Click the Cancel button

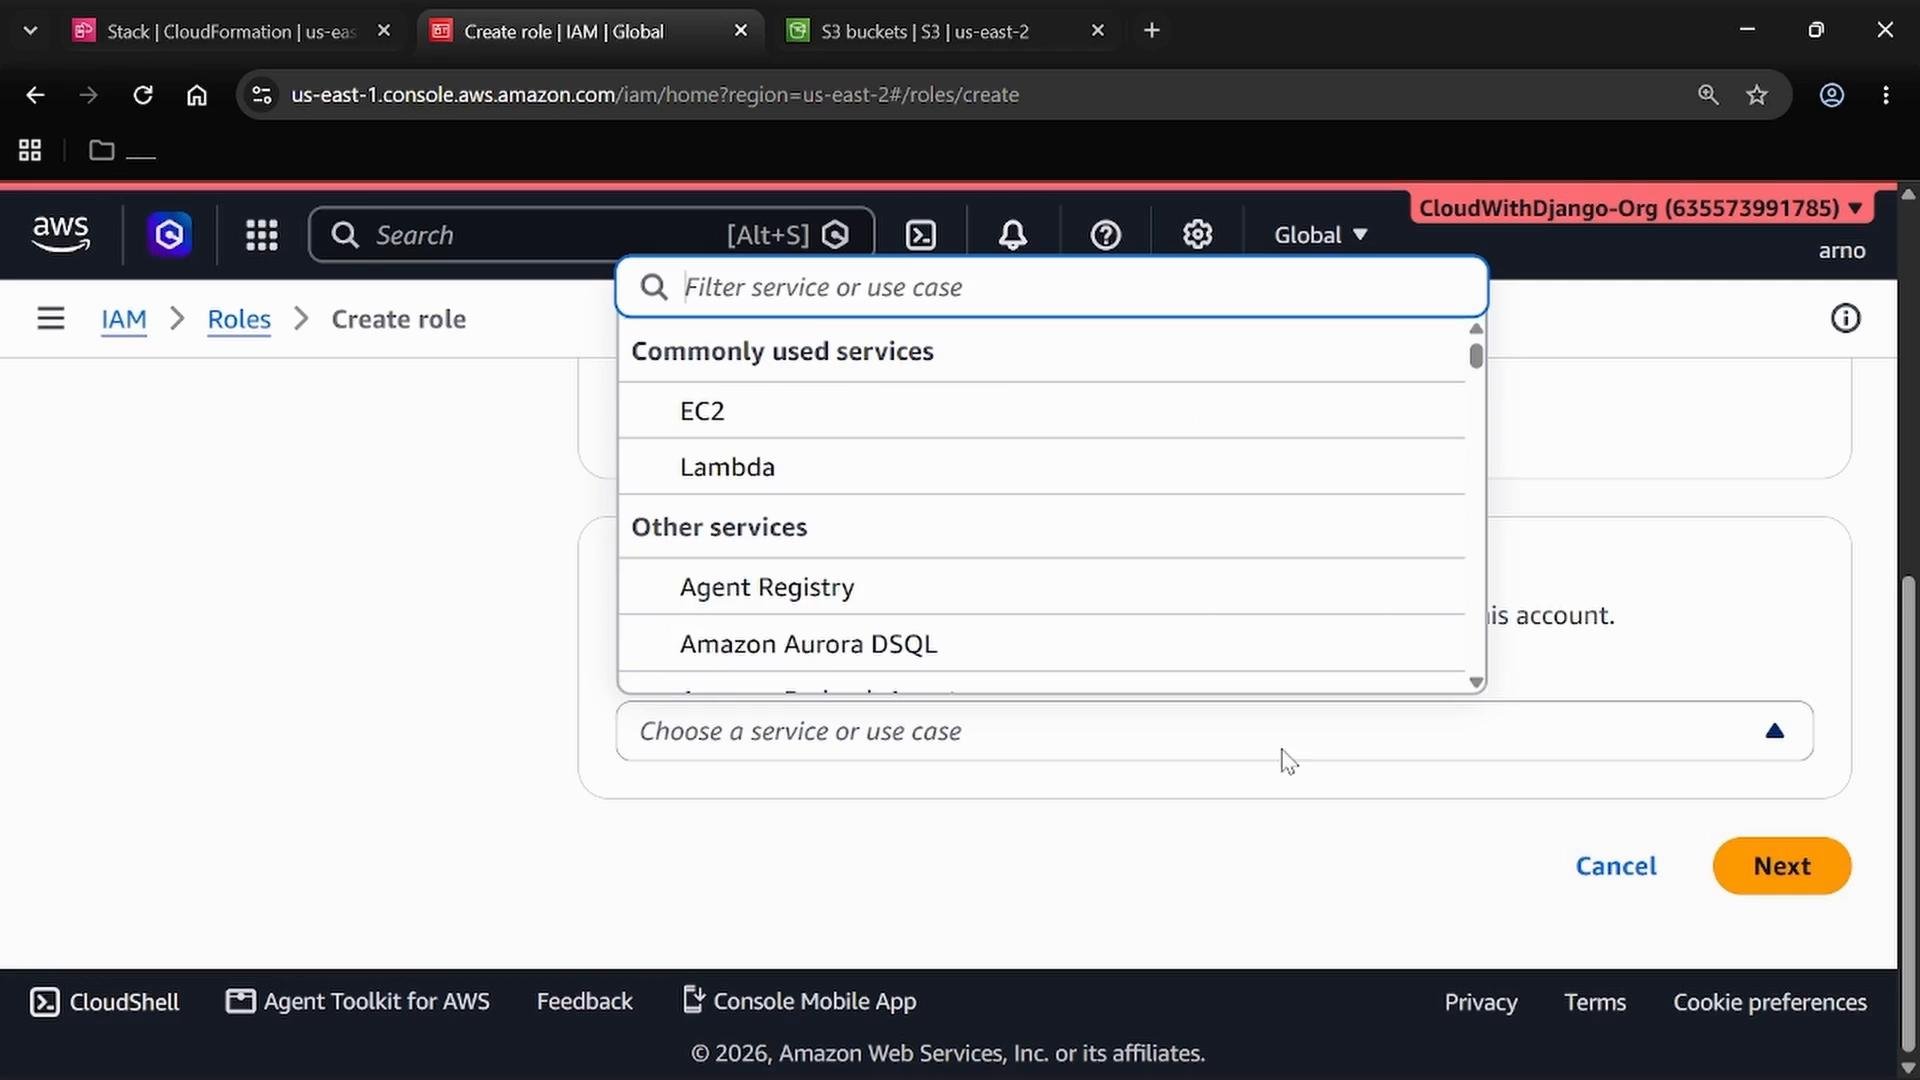[x=1616, y=866]
